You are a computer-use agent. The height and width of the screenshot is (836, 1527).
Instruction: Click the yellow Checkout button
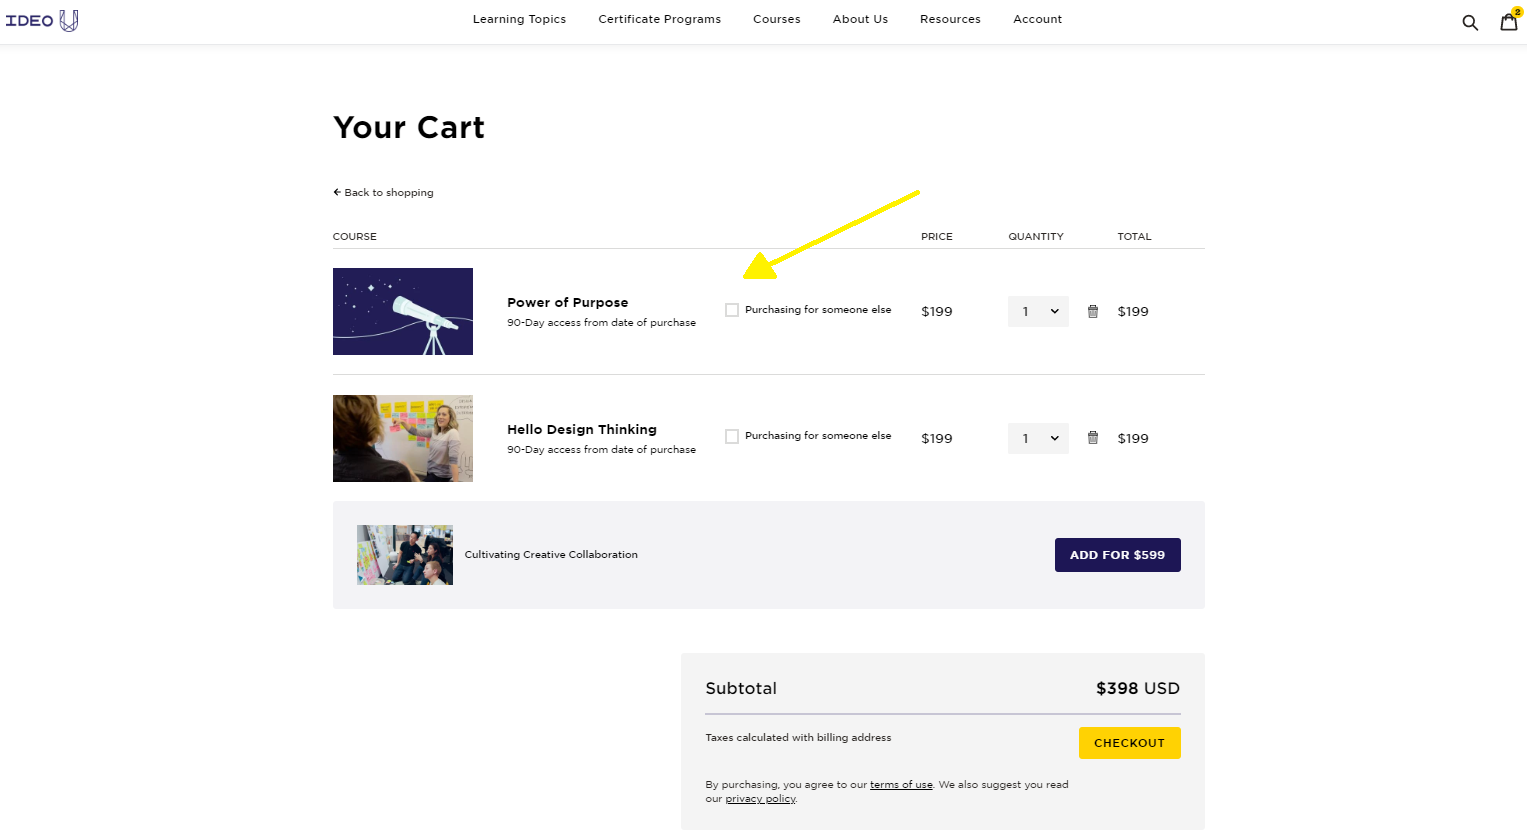click(x=1129, y=743)
